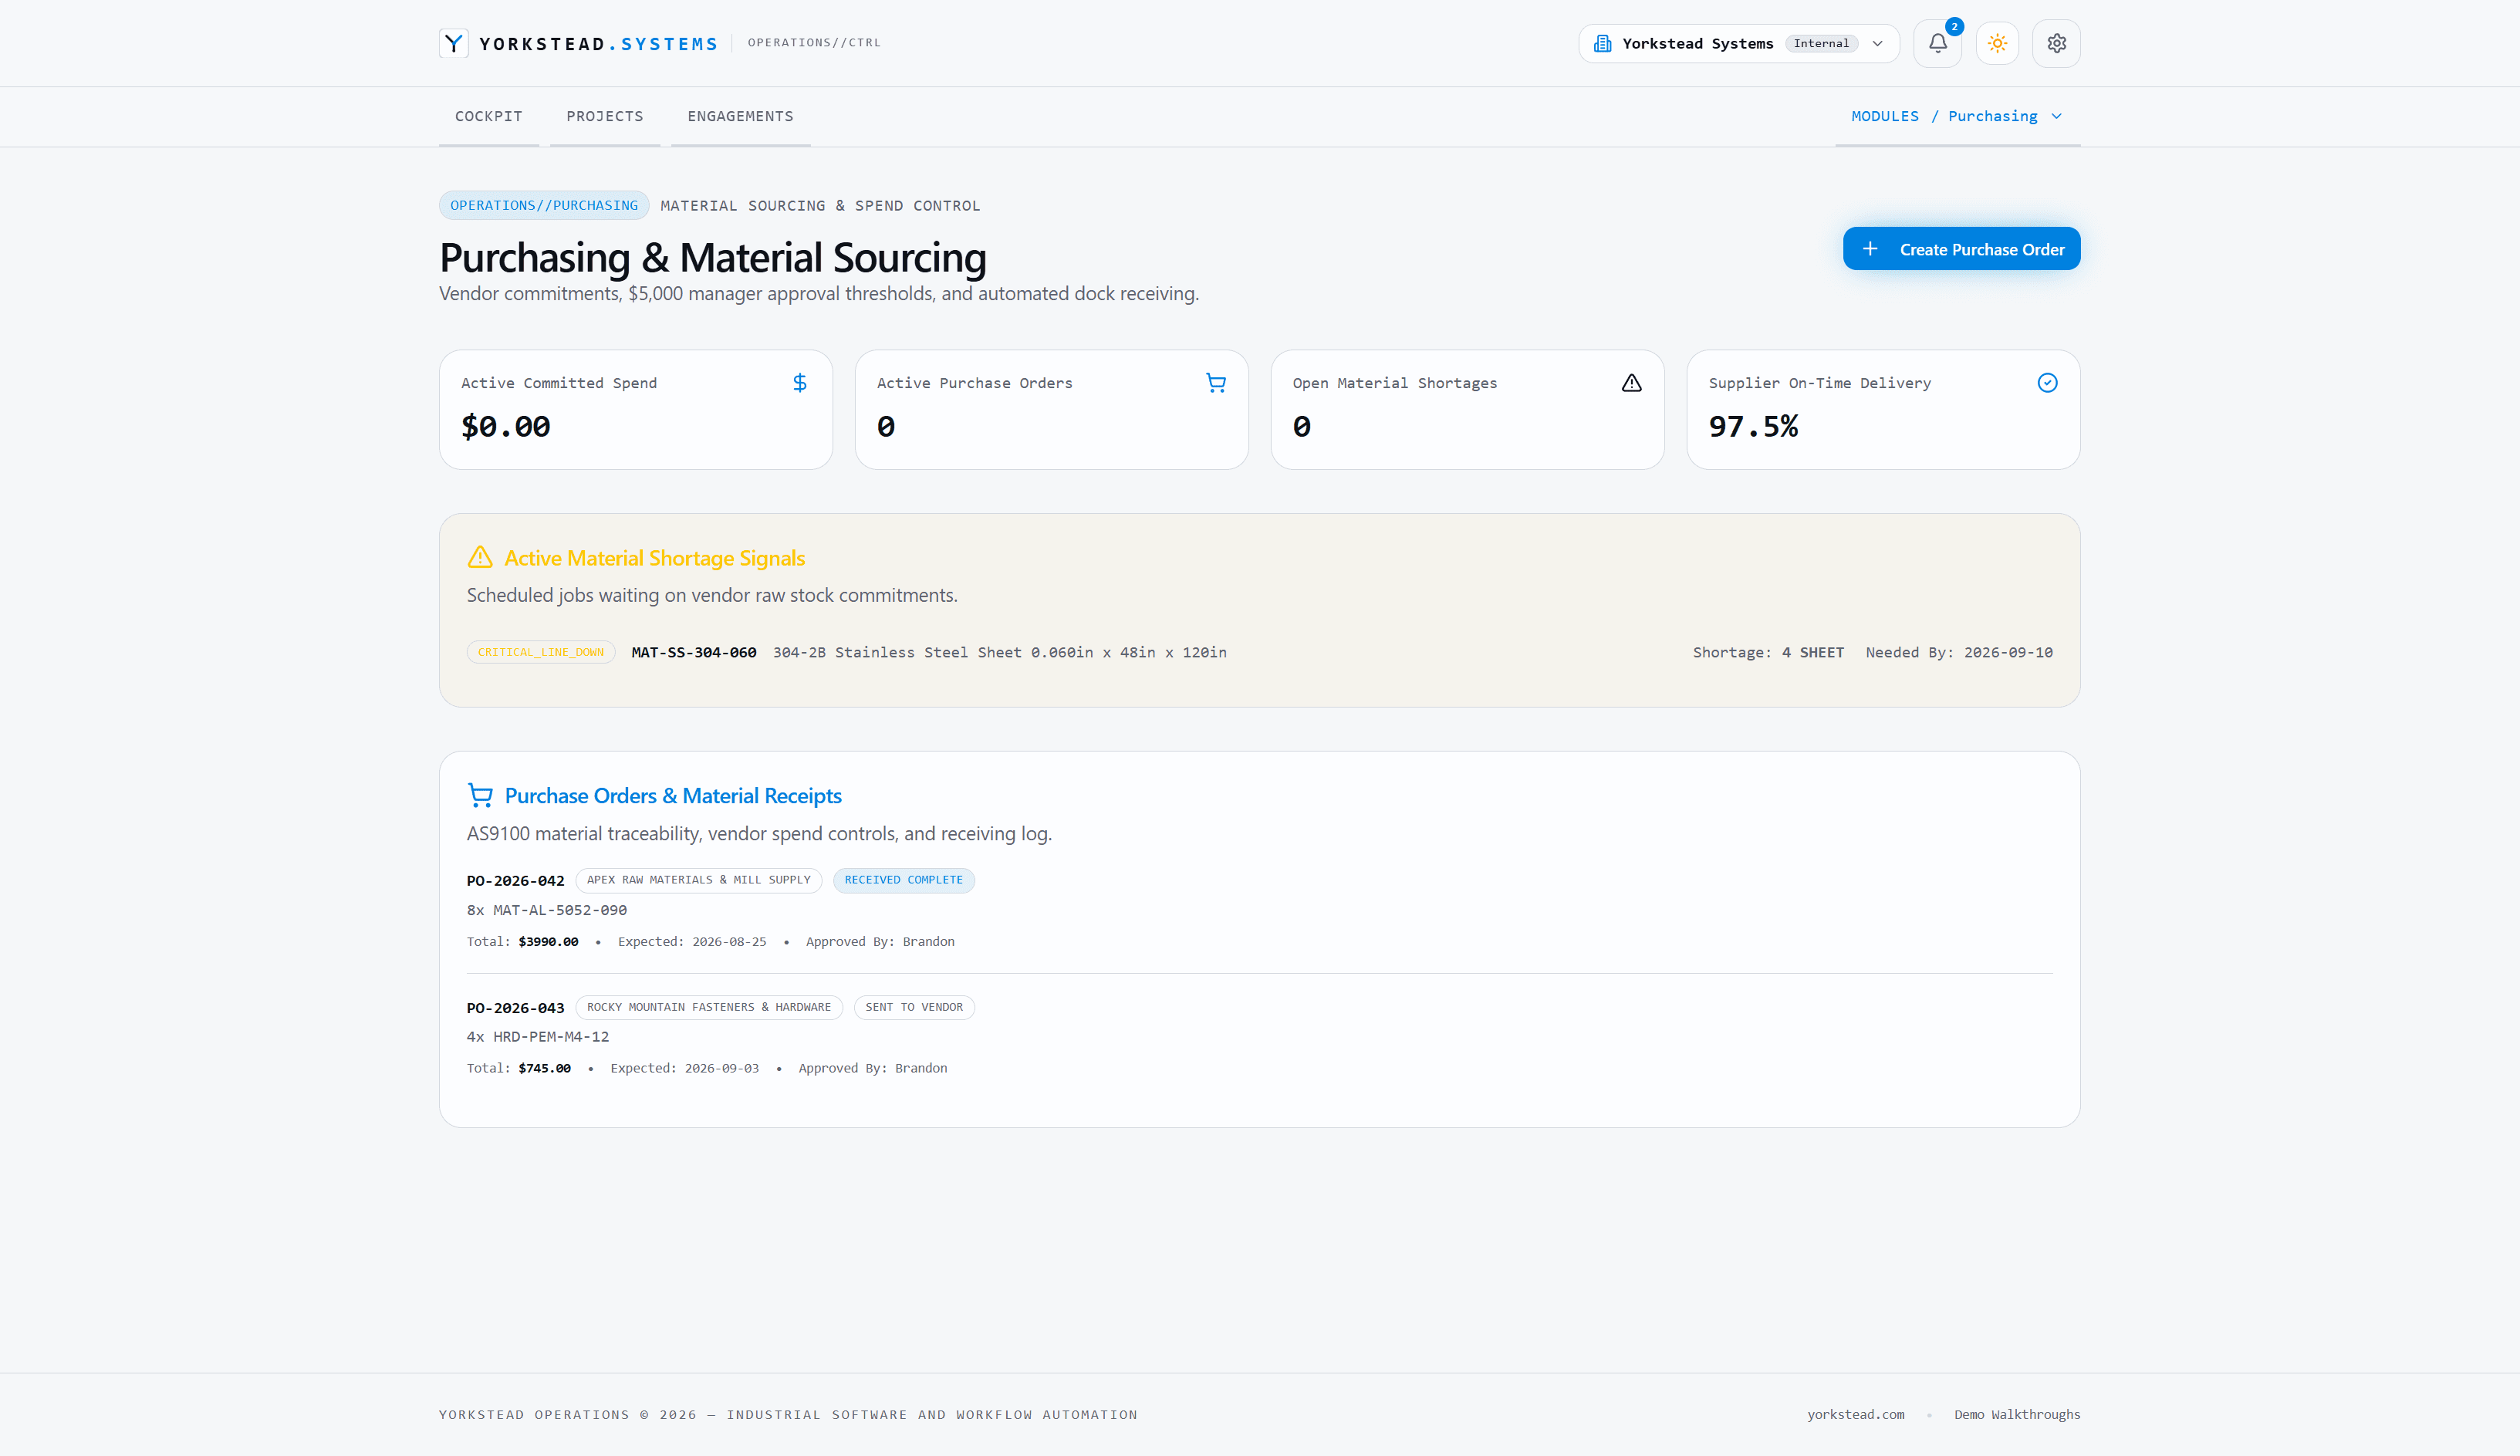Toggle the light theme sun icon
Image resolution: width=2520 pixels, height=1456 pixels.
pyautogui.click(x=1997, y=43)
